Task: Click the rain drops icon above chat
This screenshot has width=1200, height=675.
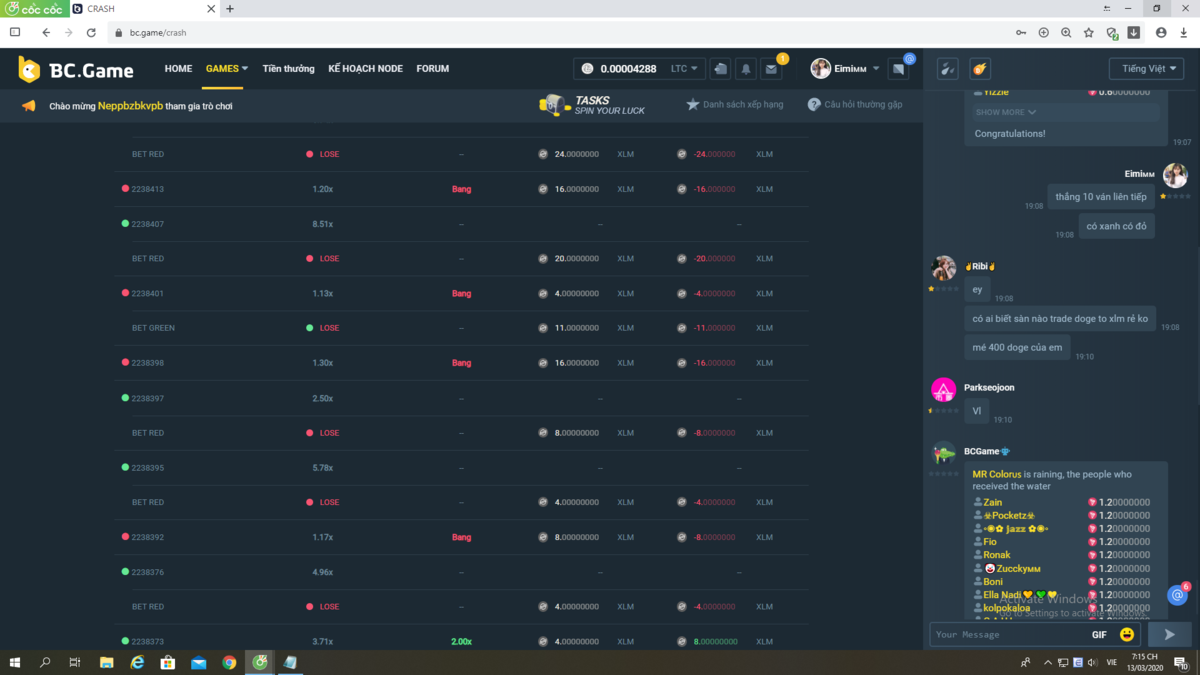Action: pos(947,69)
